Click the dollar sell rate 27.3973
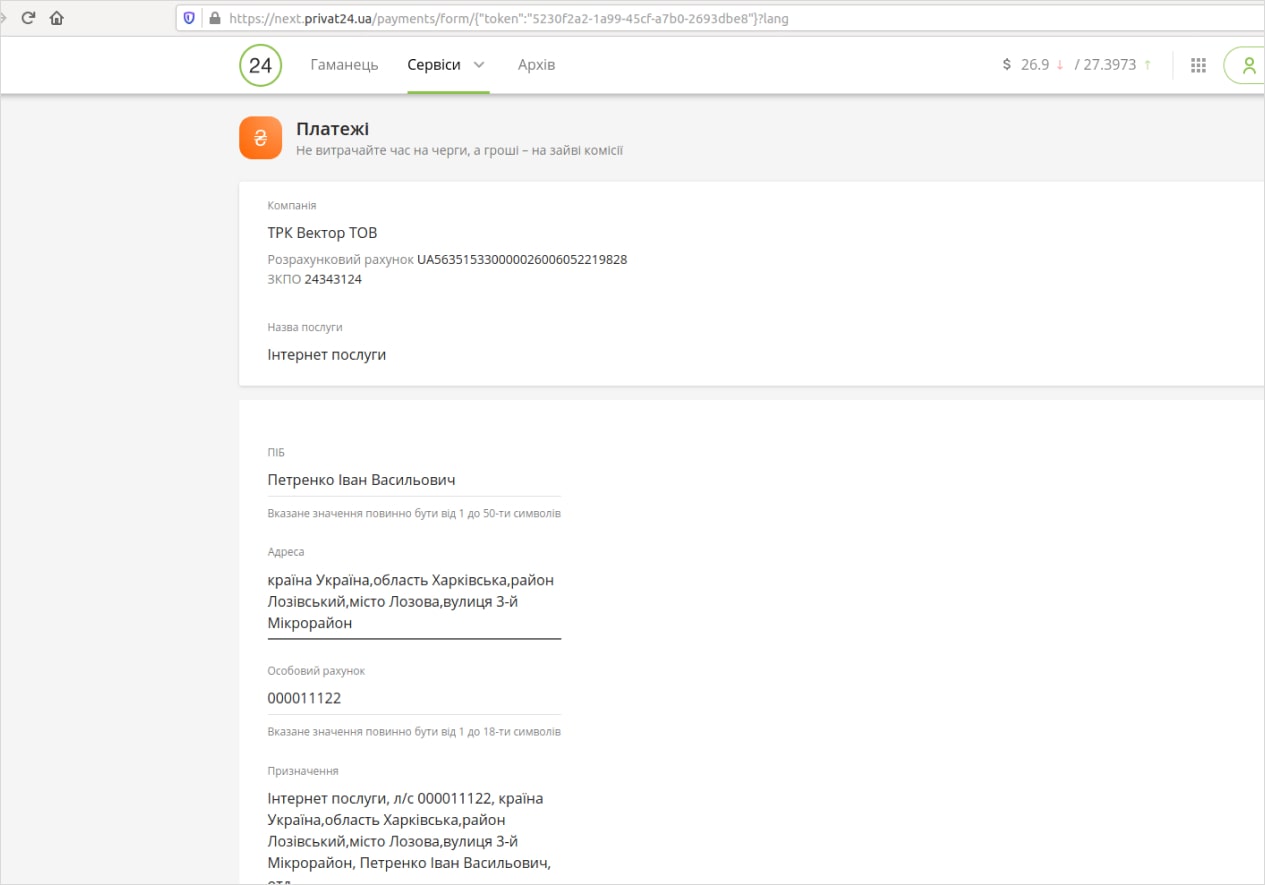 (1109, 65)
